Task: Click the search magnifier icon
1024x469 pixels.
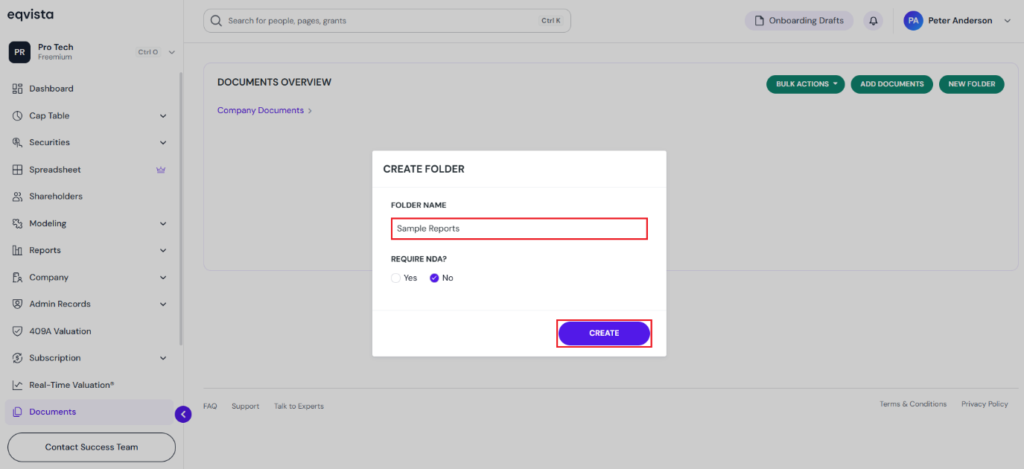Action: (x=217, y=21)
